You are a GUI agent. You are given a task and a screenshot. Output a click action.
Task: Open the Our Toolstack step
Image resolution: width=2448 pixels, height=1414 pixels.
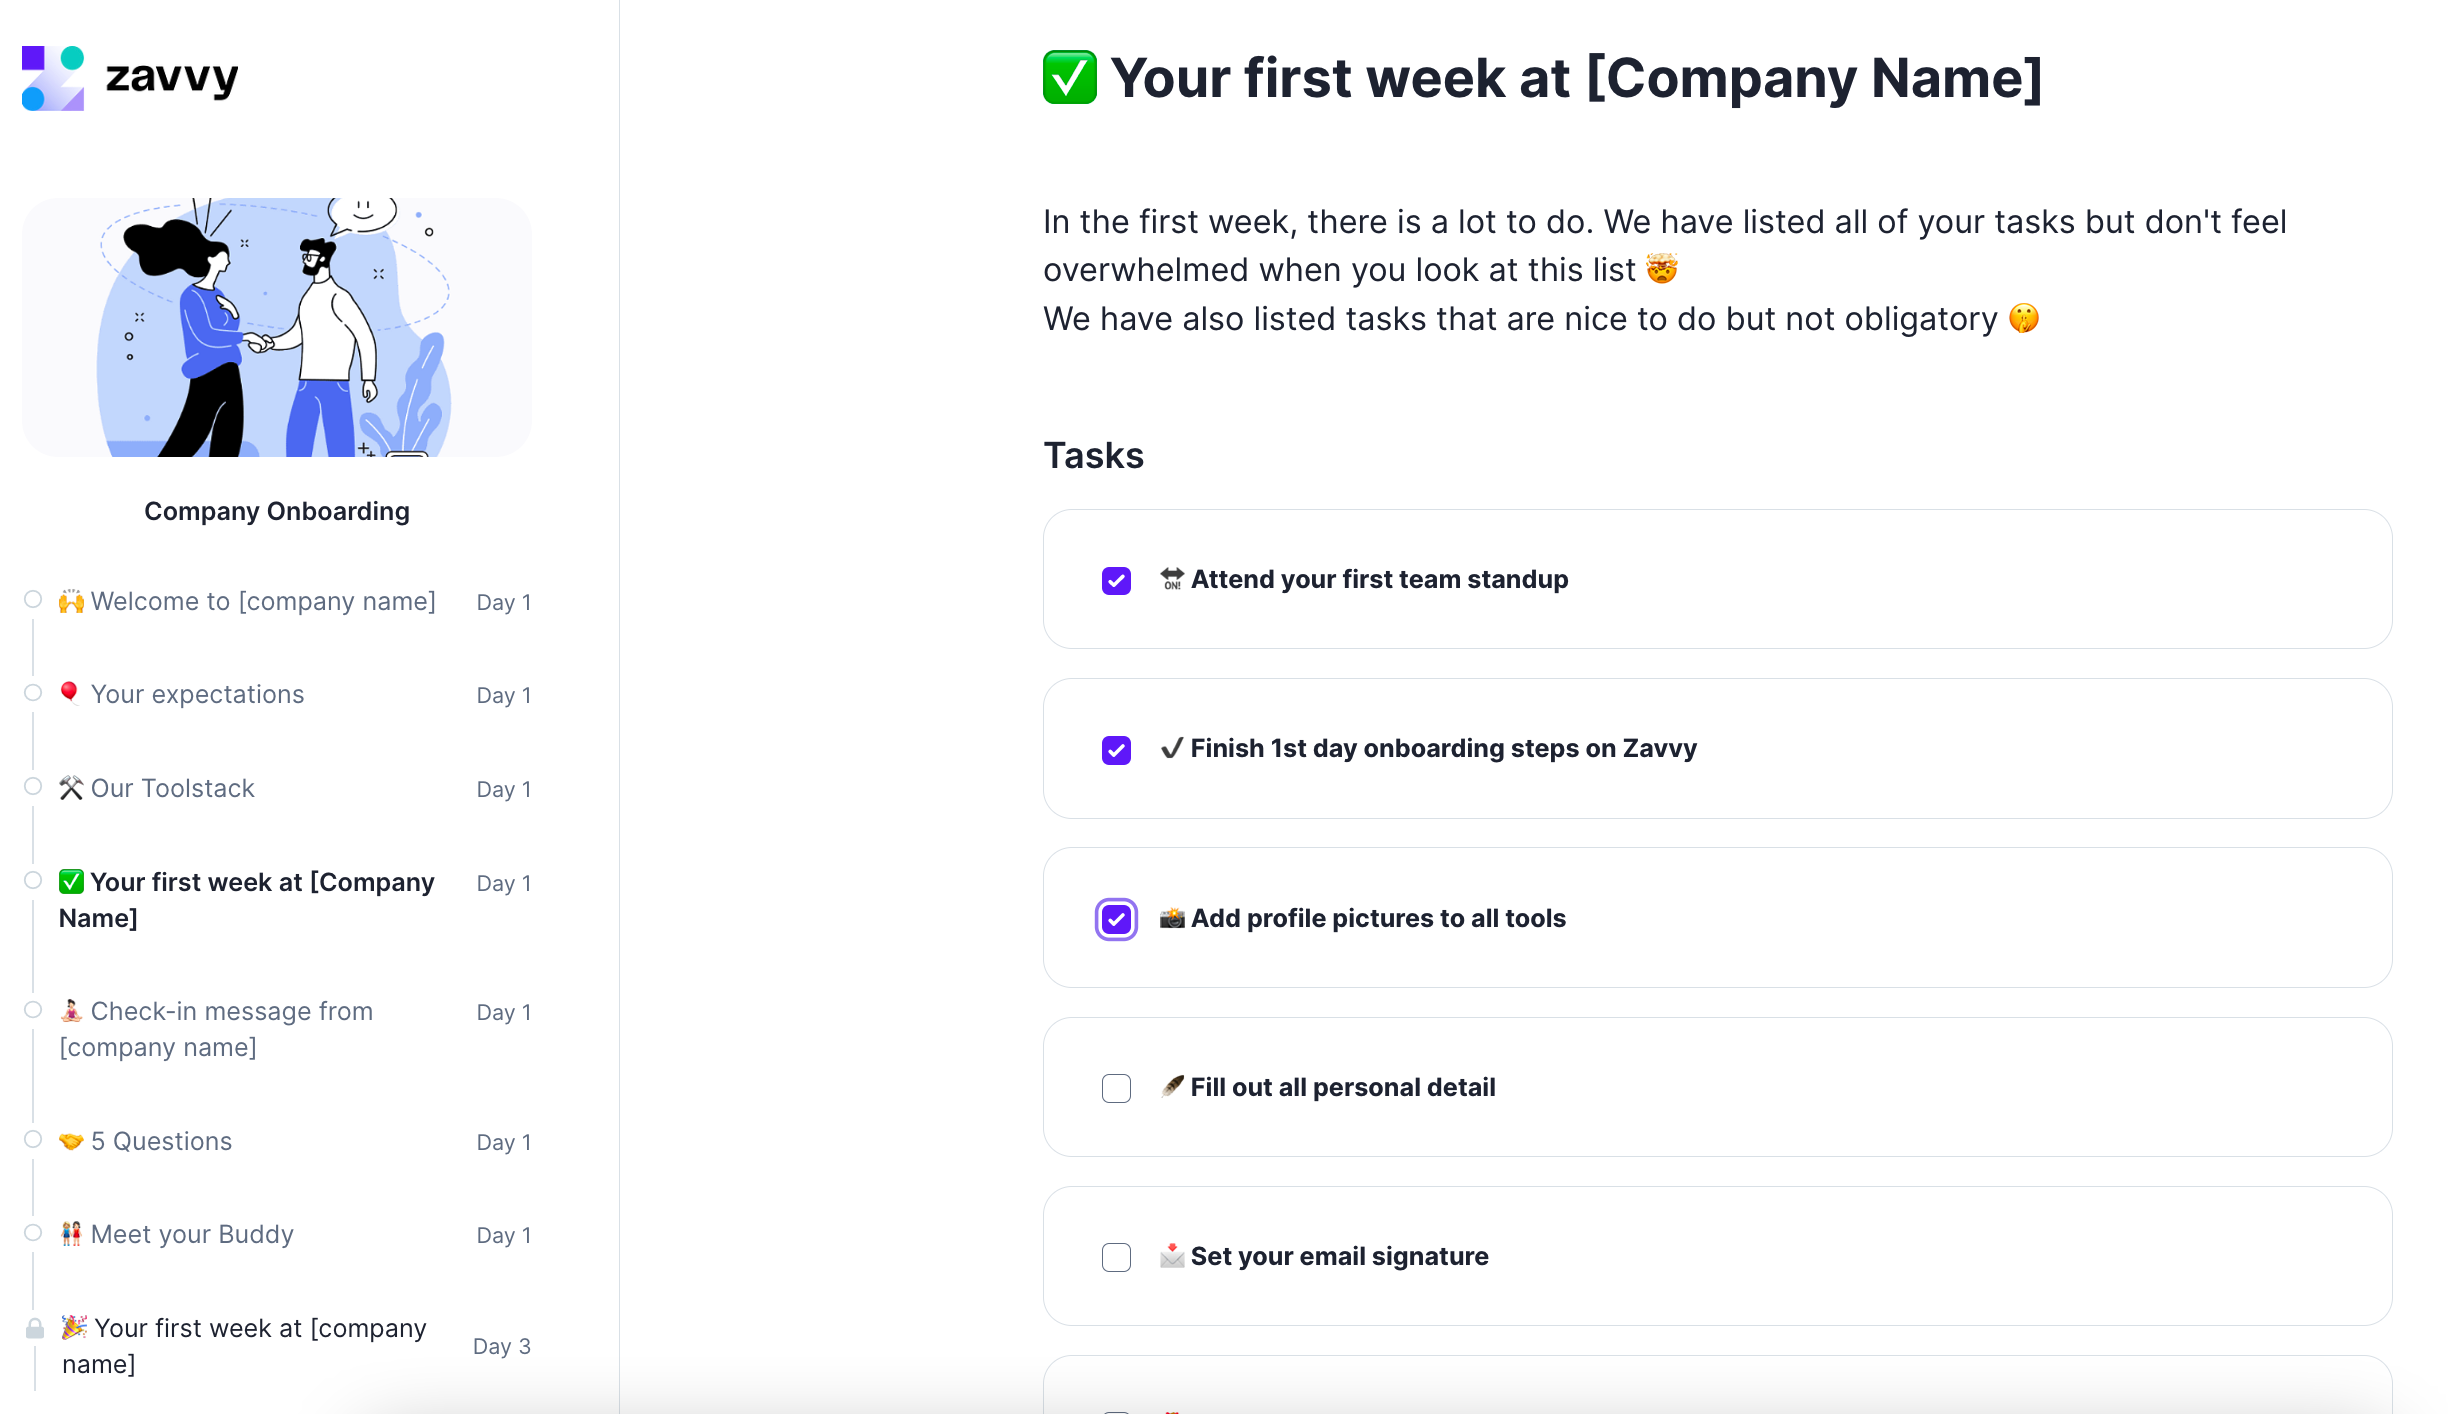(171, 788)
